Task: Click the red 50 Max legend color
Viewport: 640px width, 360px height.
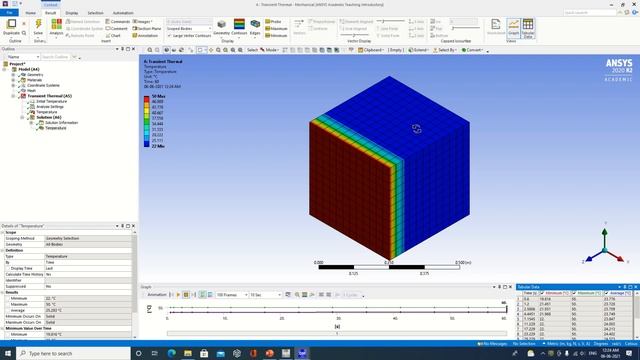Action: coord(147,98)
